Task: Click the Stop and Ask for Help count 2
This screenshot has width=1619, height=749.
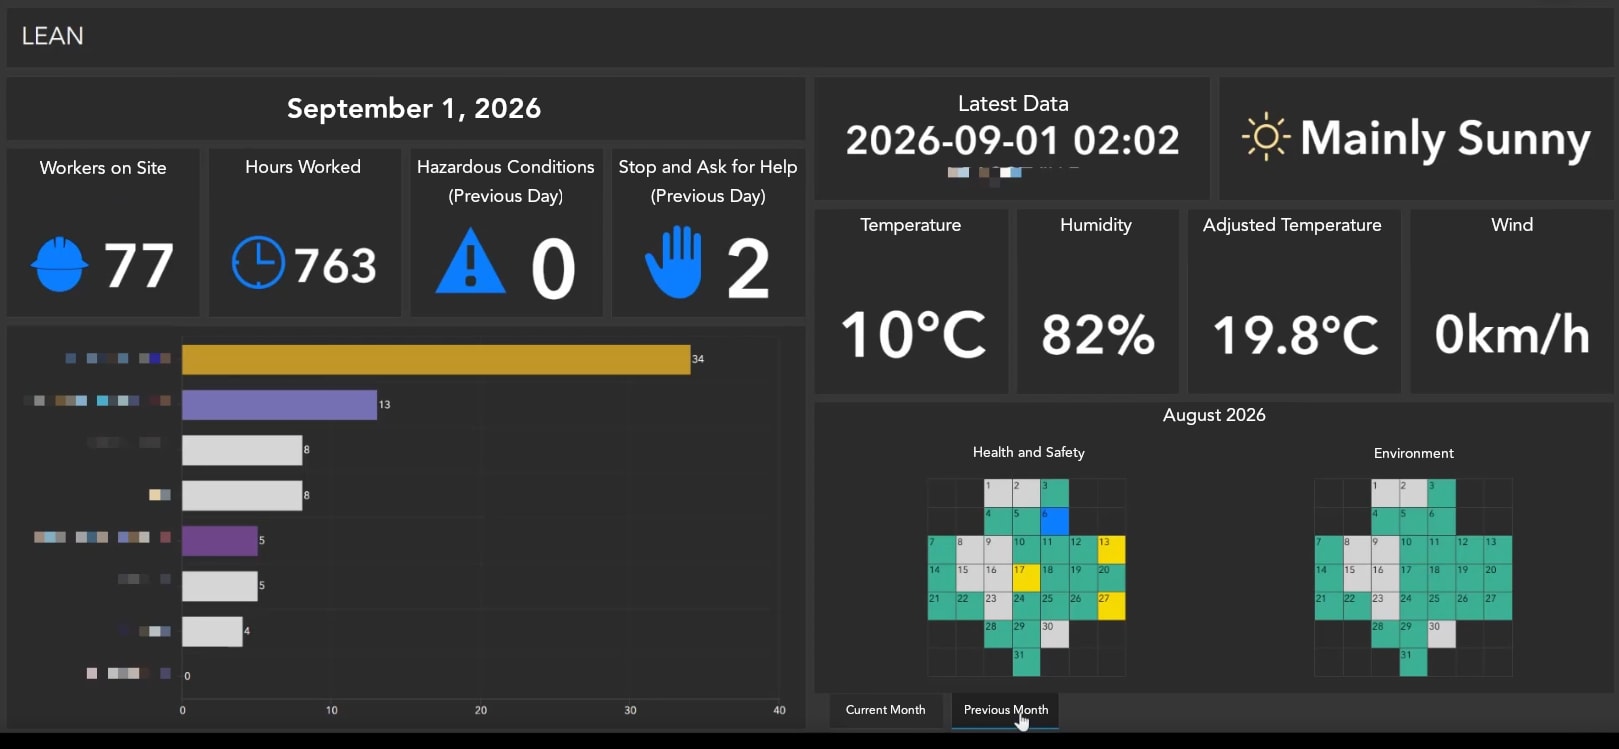Action: [748, 268]
